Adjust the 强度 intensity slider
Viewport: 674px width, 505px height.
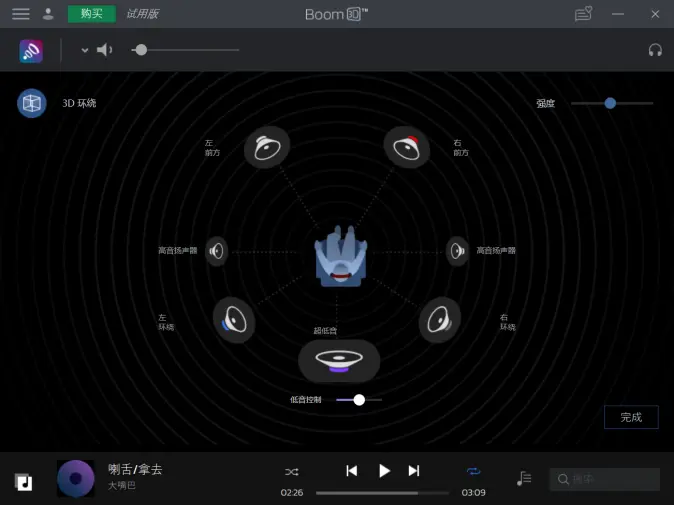coord(612,103)
